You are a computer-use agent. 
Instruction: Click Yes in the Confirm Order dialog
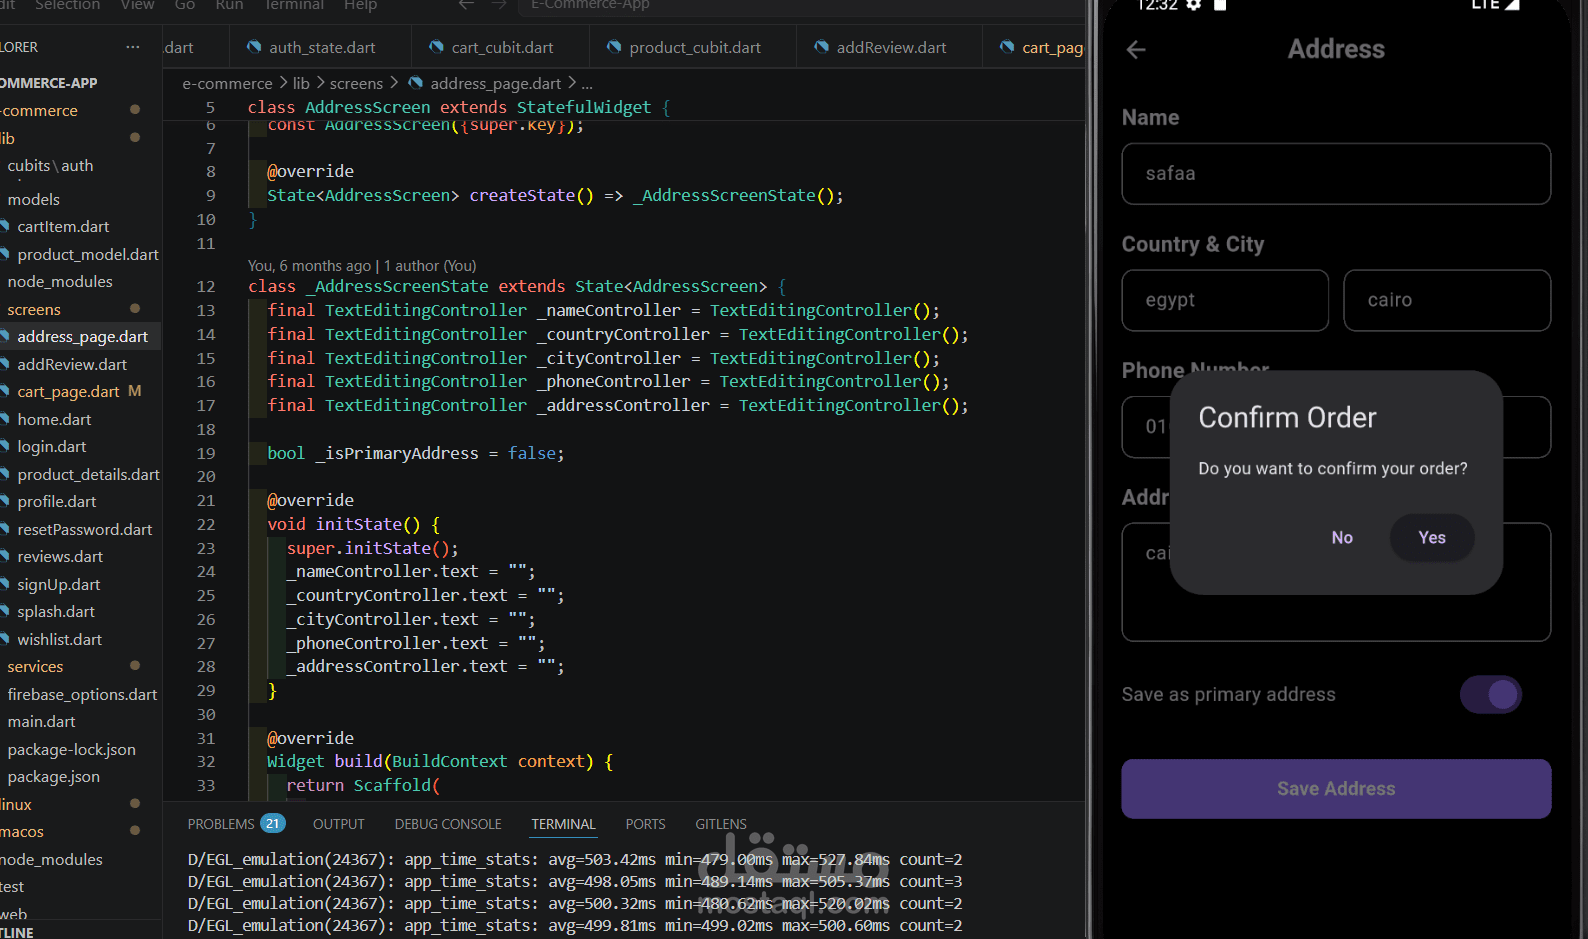(1432, 538)
